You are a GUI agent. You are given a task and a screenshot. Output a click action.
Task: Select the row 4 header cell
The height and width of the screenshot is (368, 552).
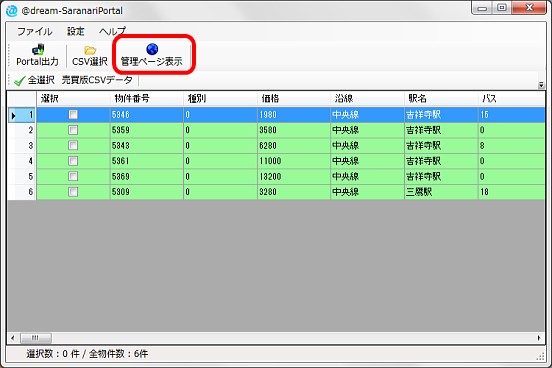click(22, 161)
